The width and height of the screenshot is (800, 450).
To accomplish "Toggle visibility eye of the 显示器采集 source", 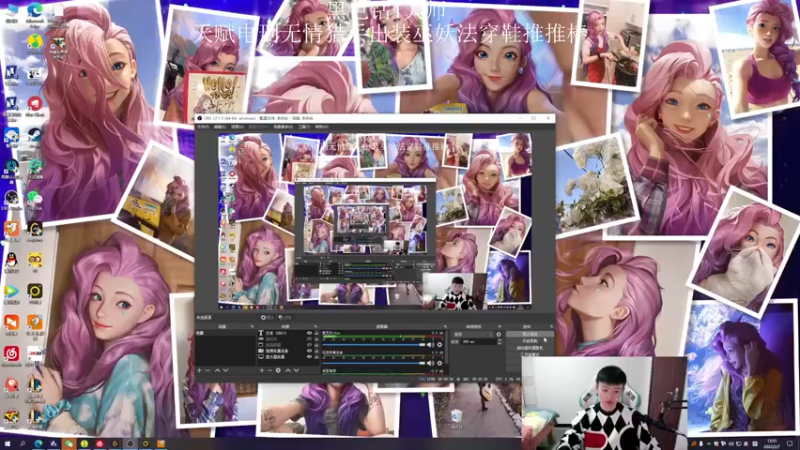I will coord(309,357).
